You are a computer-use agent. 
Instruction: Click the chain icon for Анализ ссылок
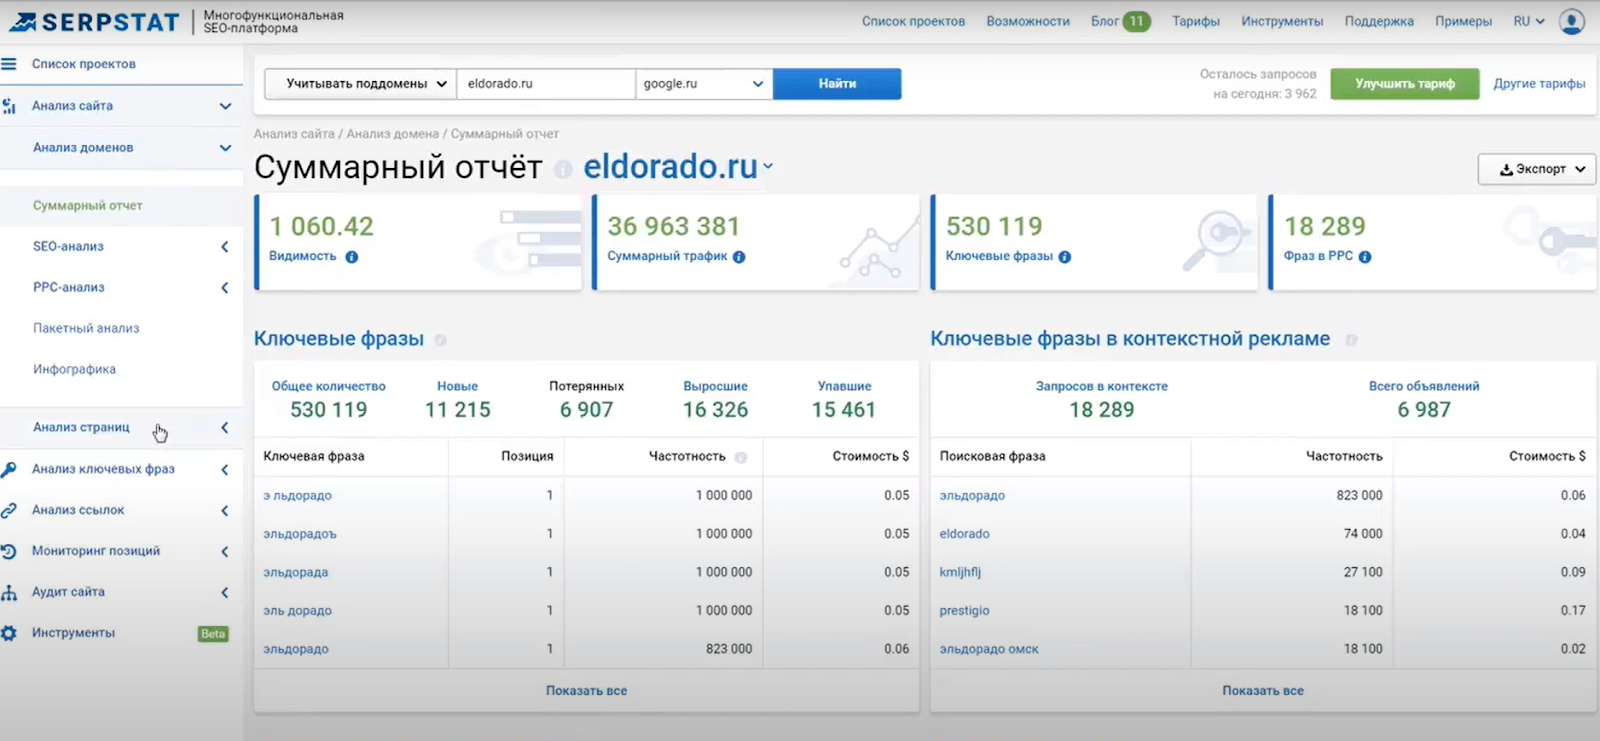pos(9,510)
